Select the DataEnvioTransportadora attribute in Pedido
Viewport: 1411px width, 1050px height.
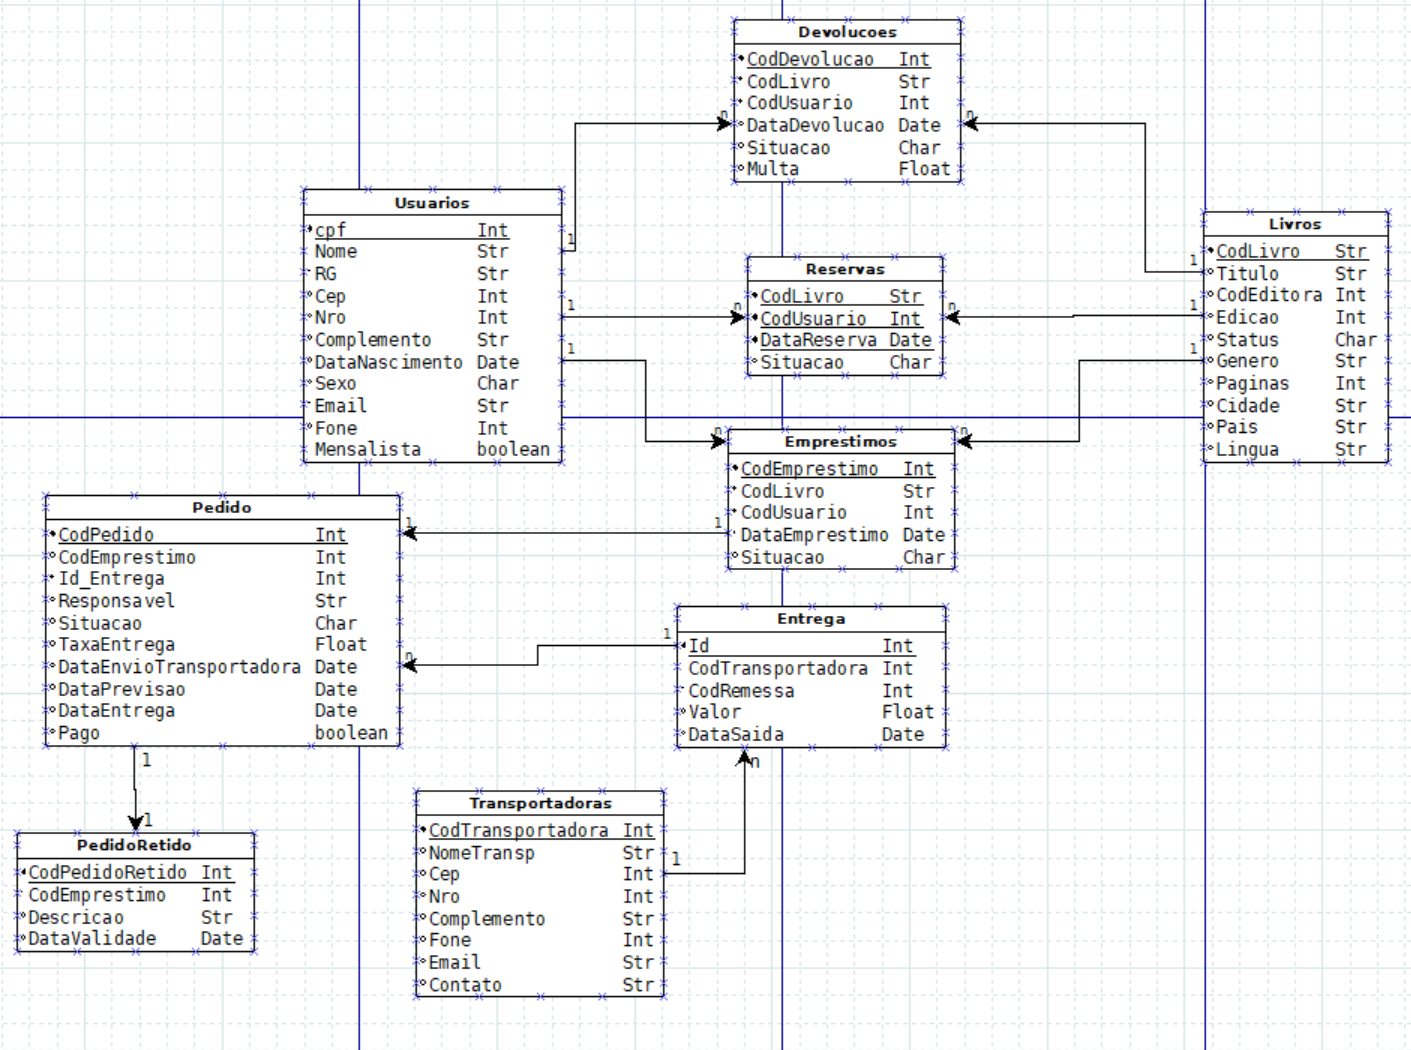[179, 667]
